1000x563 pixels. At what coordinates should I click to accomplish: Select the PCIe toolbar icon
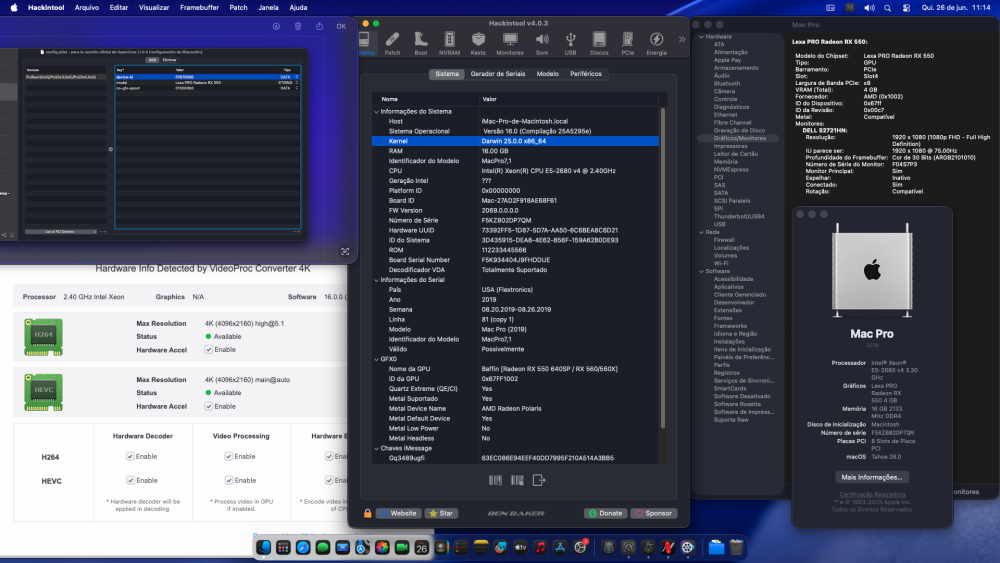[x=628, y=43]
